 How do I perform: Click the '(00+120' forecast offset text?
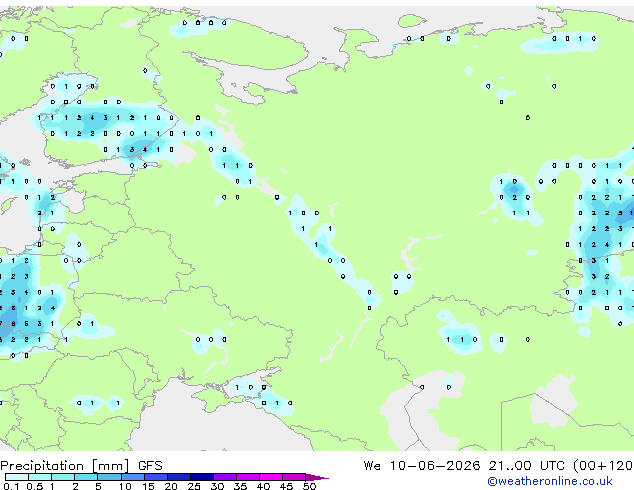tap(603, 466)
